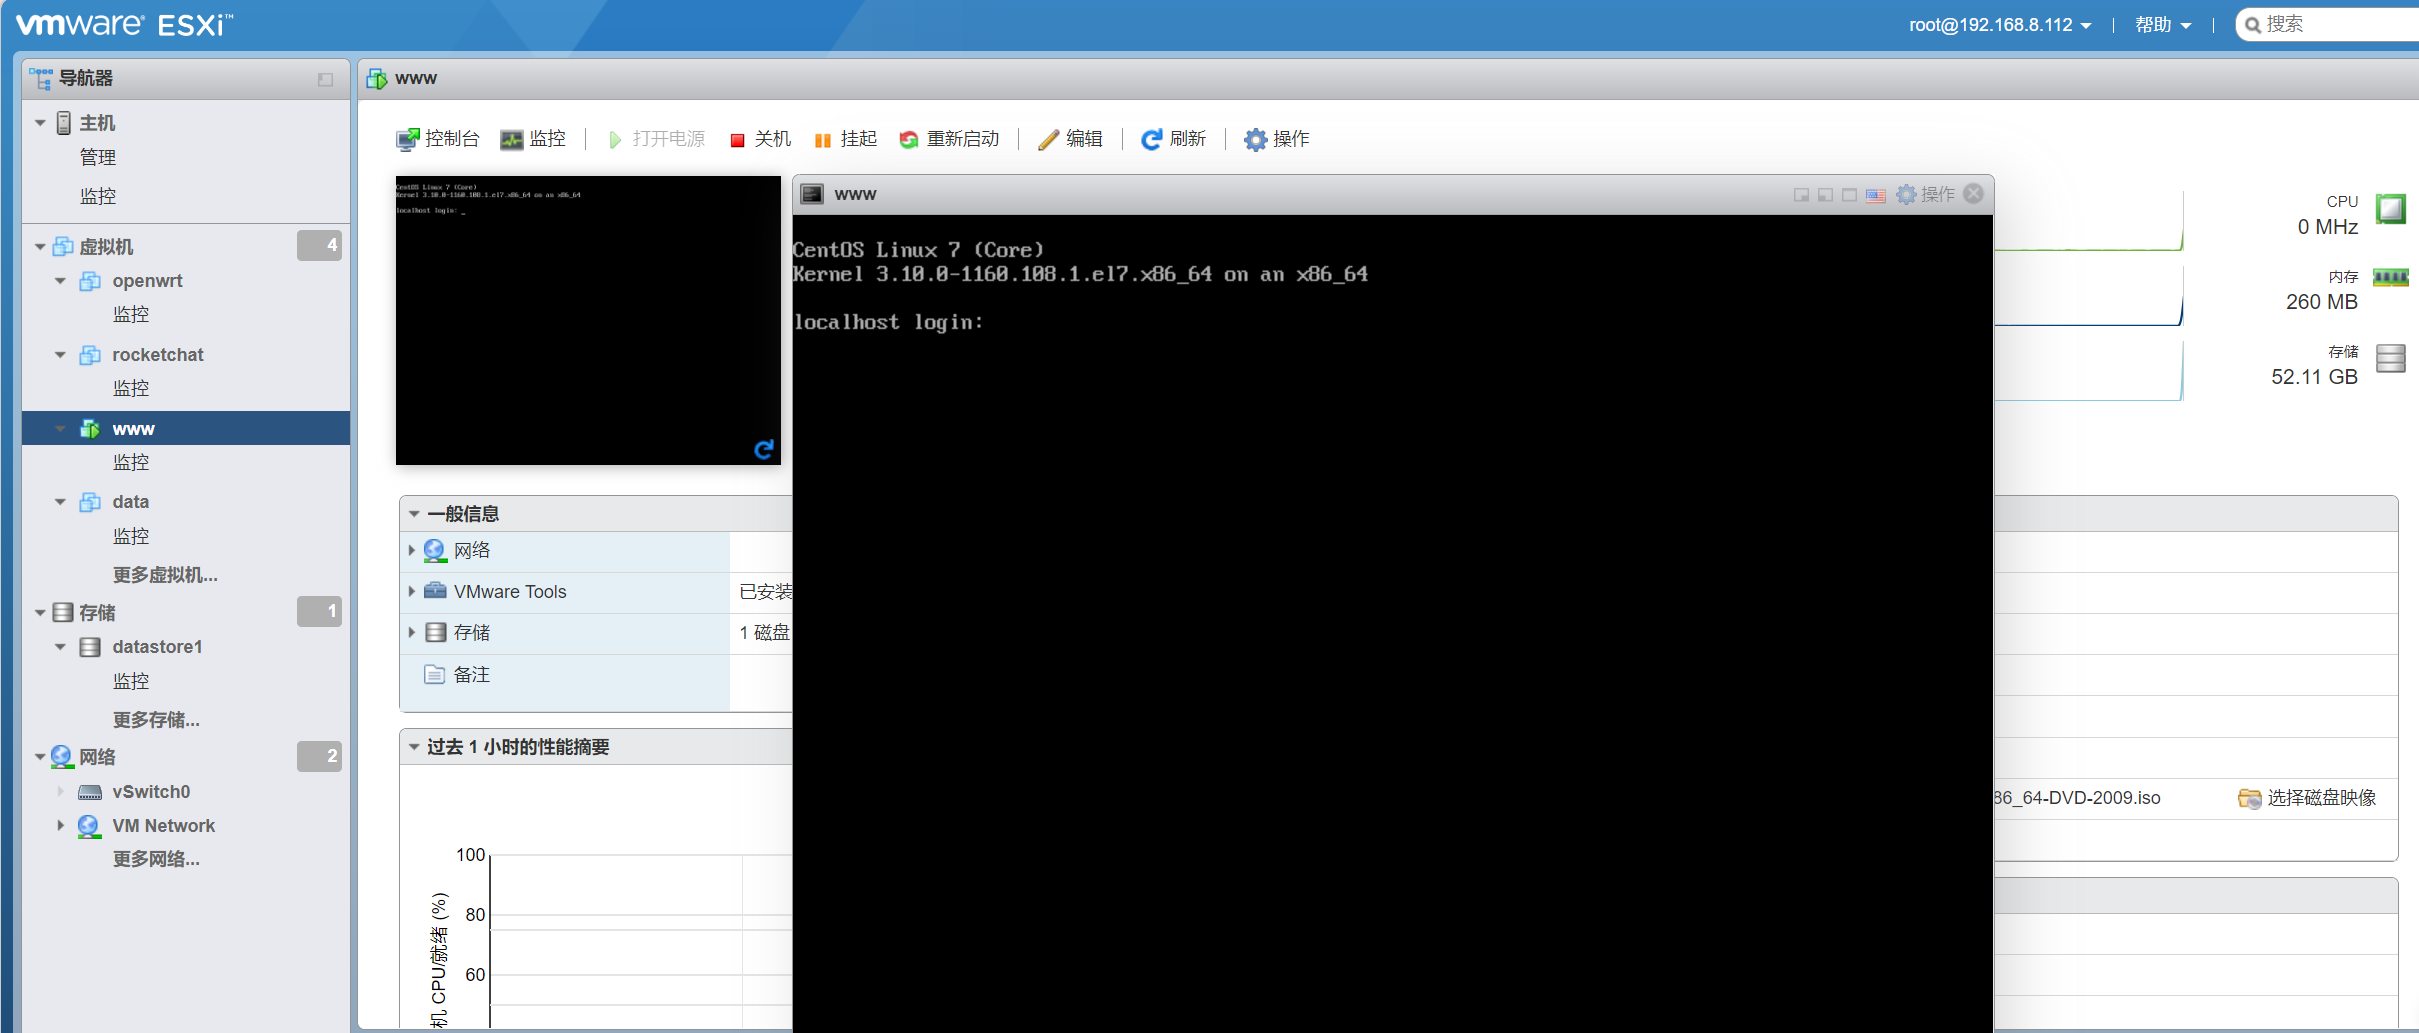Click the 虚拟机 count badge 4

(x=320, y=245)
